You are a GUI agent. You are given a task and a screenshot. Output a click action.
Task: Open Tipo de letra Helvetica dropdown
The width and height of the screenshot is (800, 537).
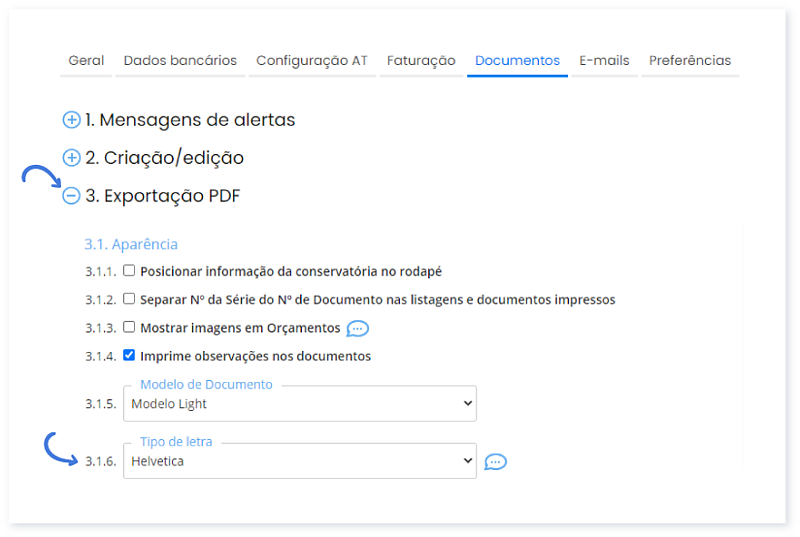(x=300, y=461)
